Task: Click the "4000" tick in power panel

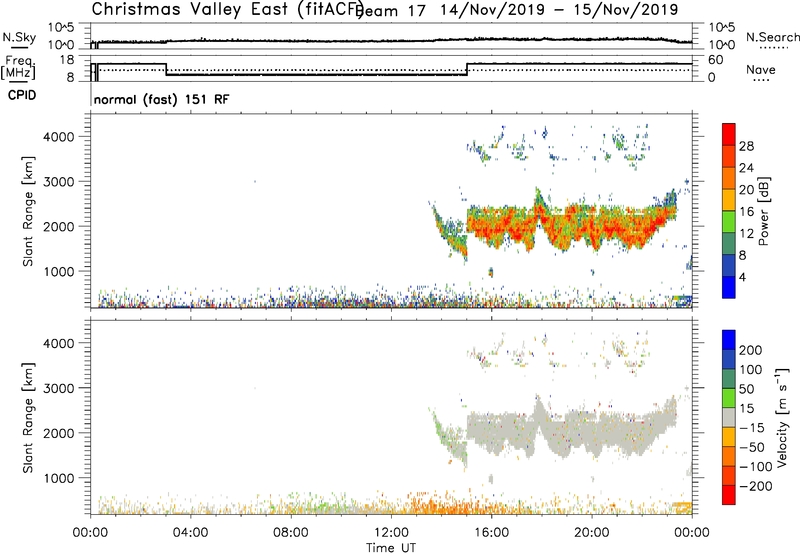Action: tap(58, 137)
